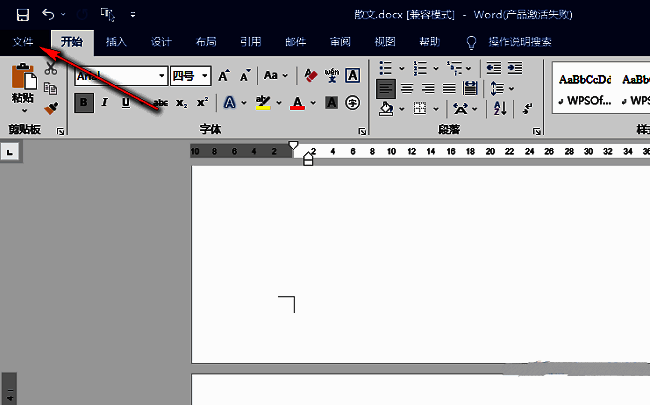Switch to the 插入 ribbon tab
Screen dimensions: 650x405
[x=117, y=42]
